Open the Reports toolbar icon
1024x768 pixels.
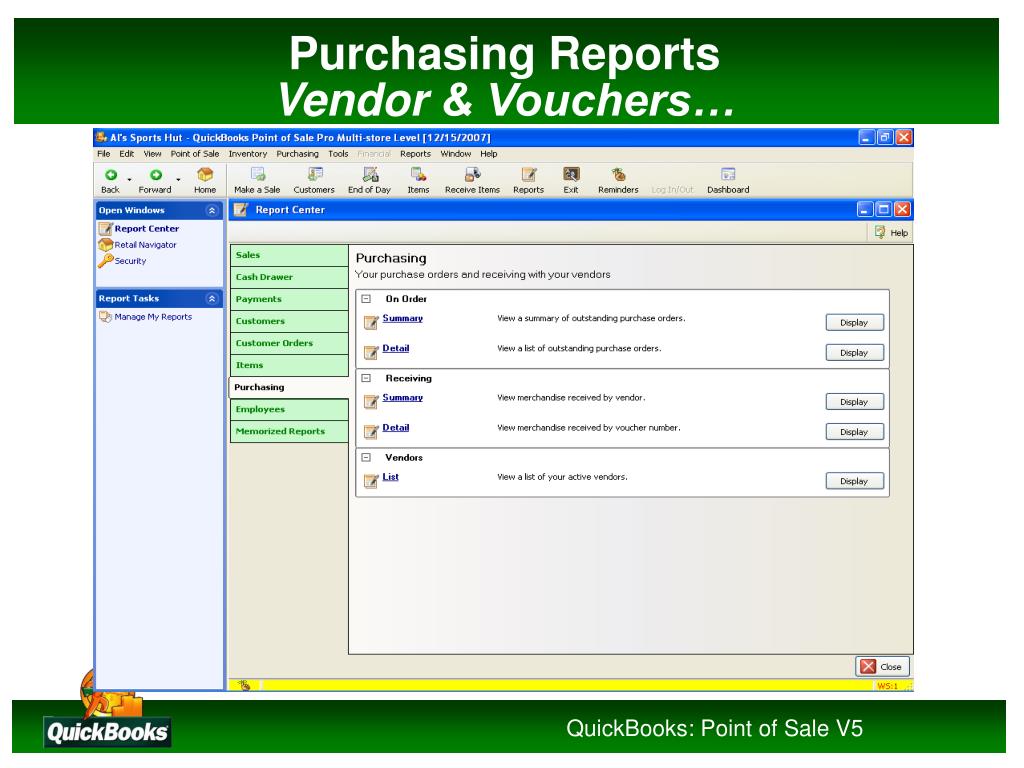coord(528,174)
